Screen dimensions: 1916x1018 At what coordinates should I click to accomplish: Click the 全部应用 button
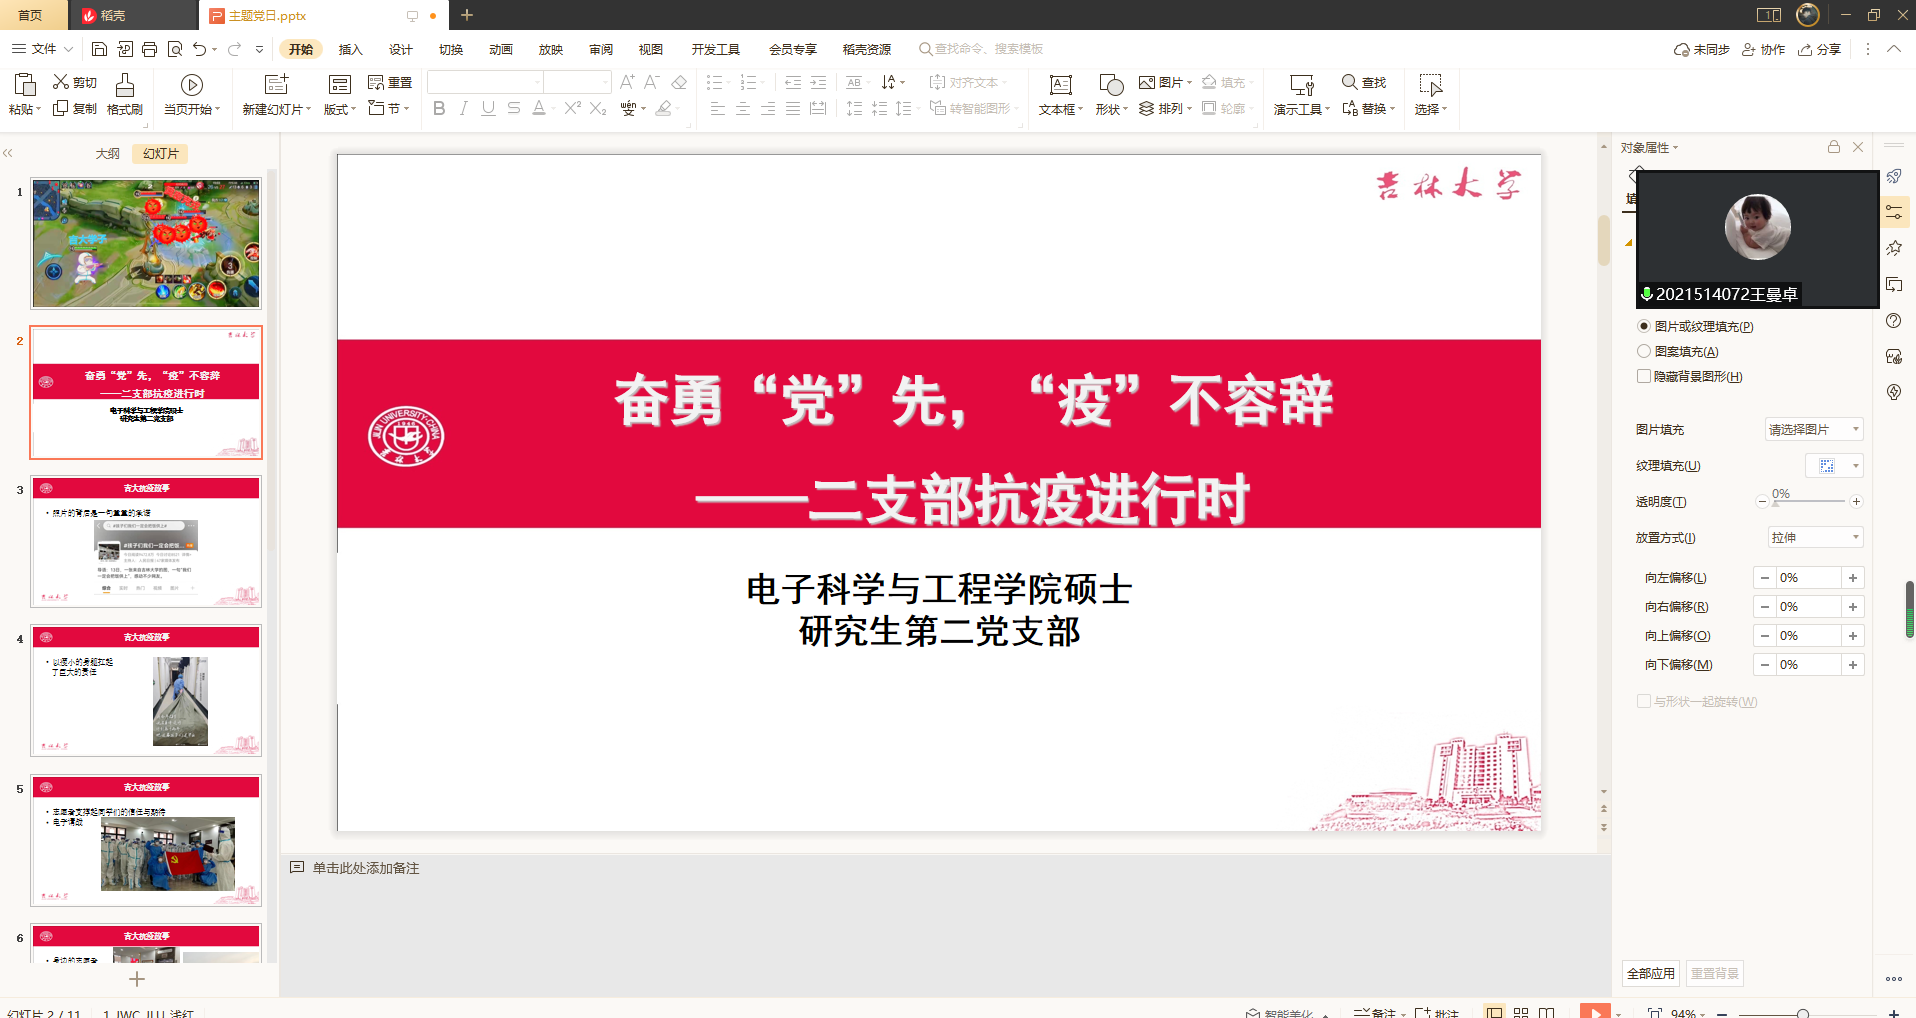1650,973
